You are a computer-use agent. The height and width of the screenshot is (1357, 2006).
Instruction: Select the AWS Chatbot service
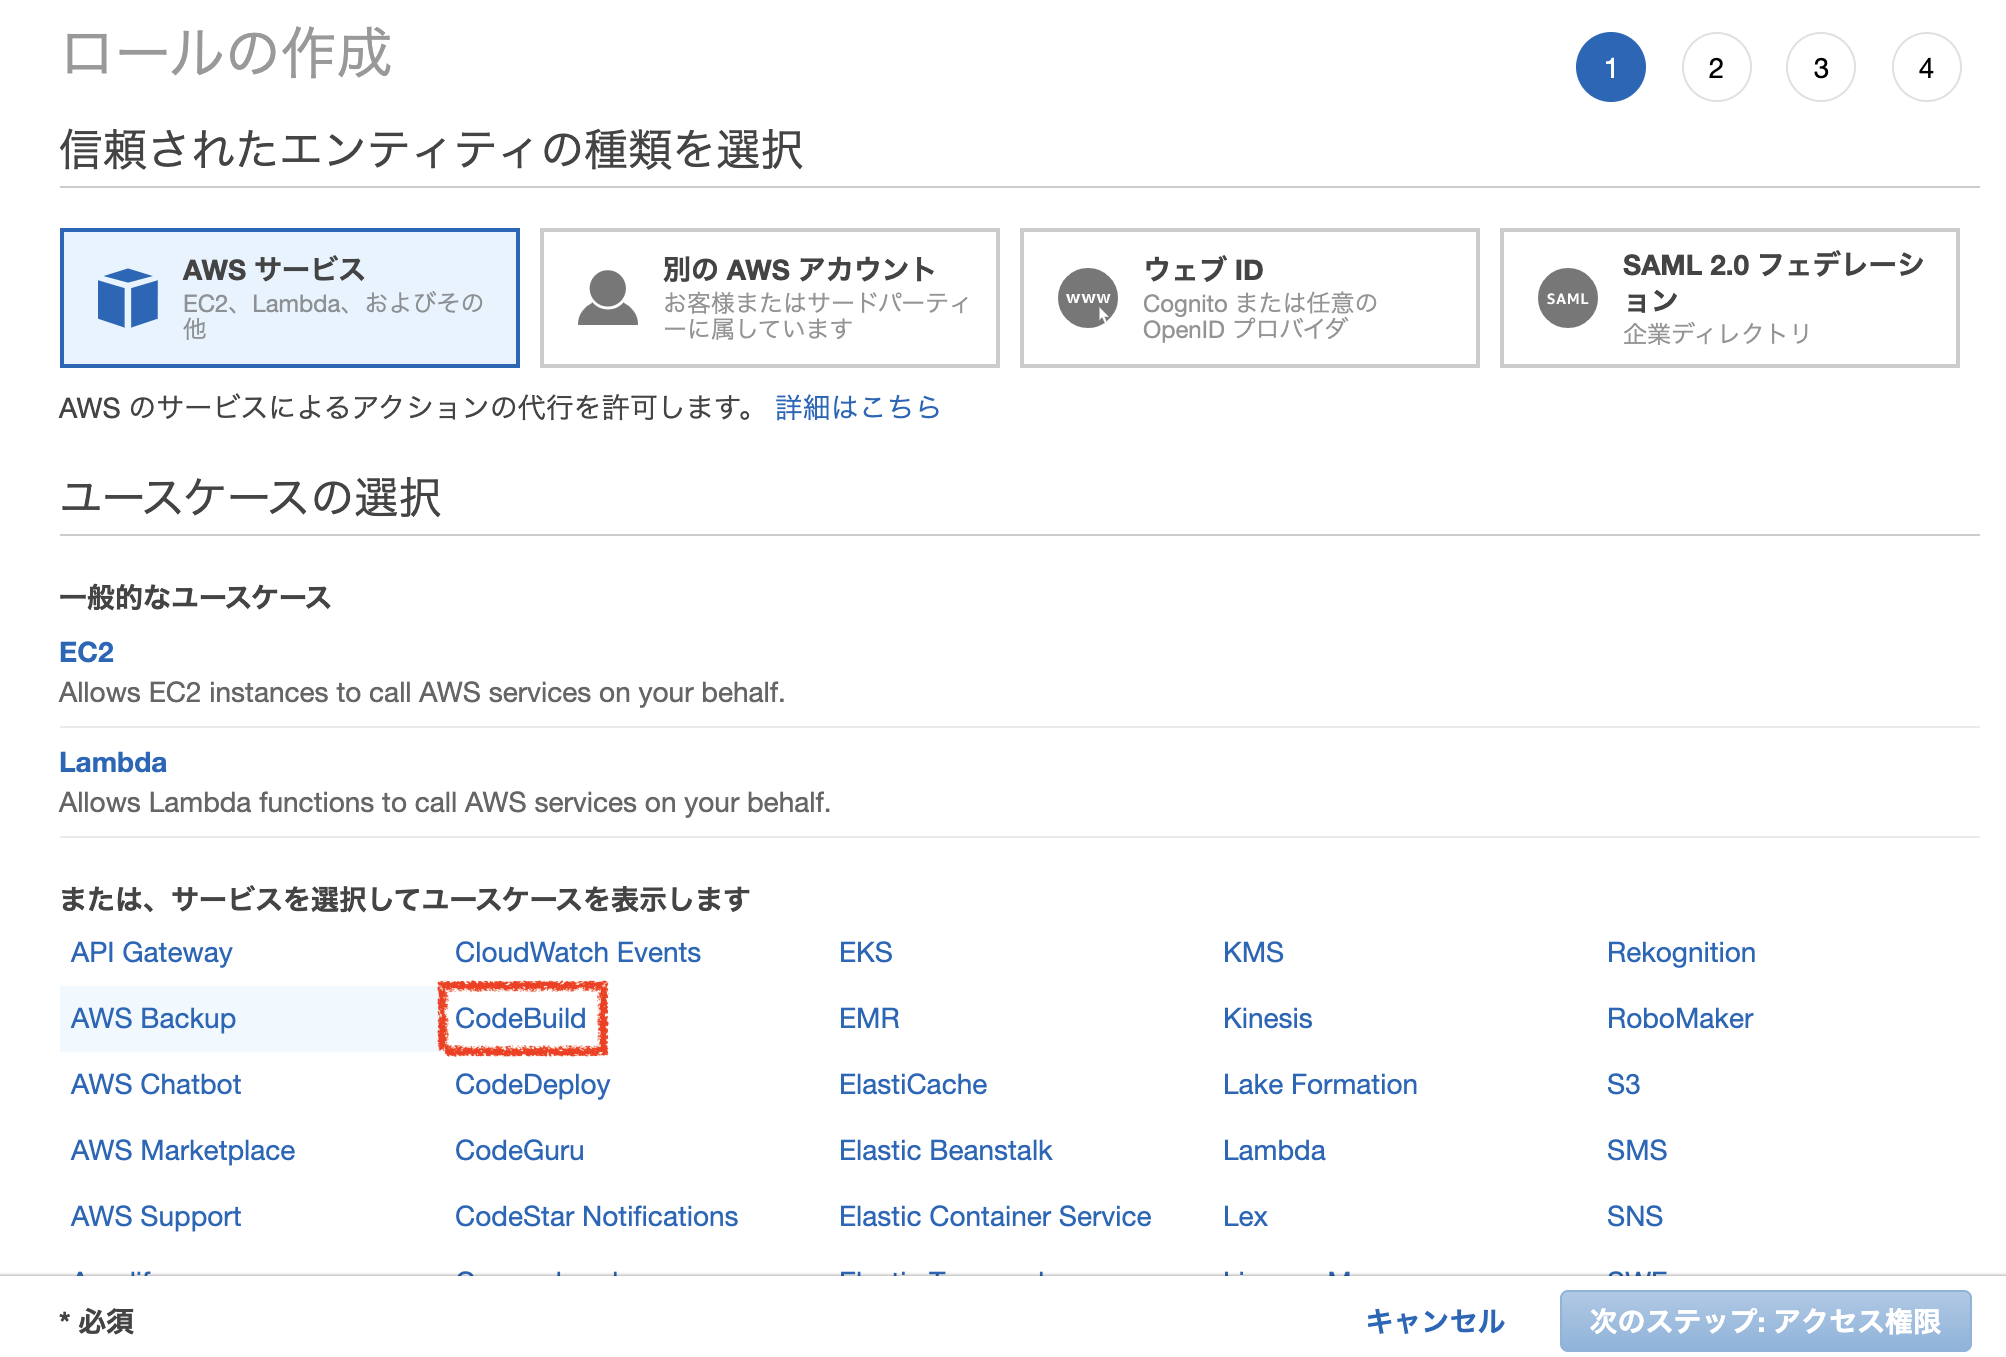click(156, 1084)
